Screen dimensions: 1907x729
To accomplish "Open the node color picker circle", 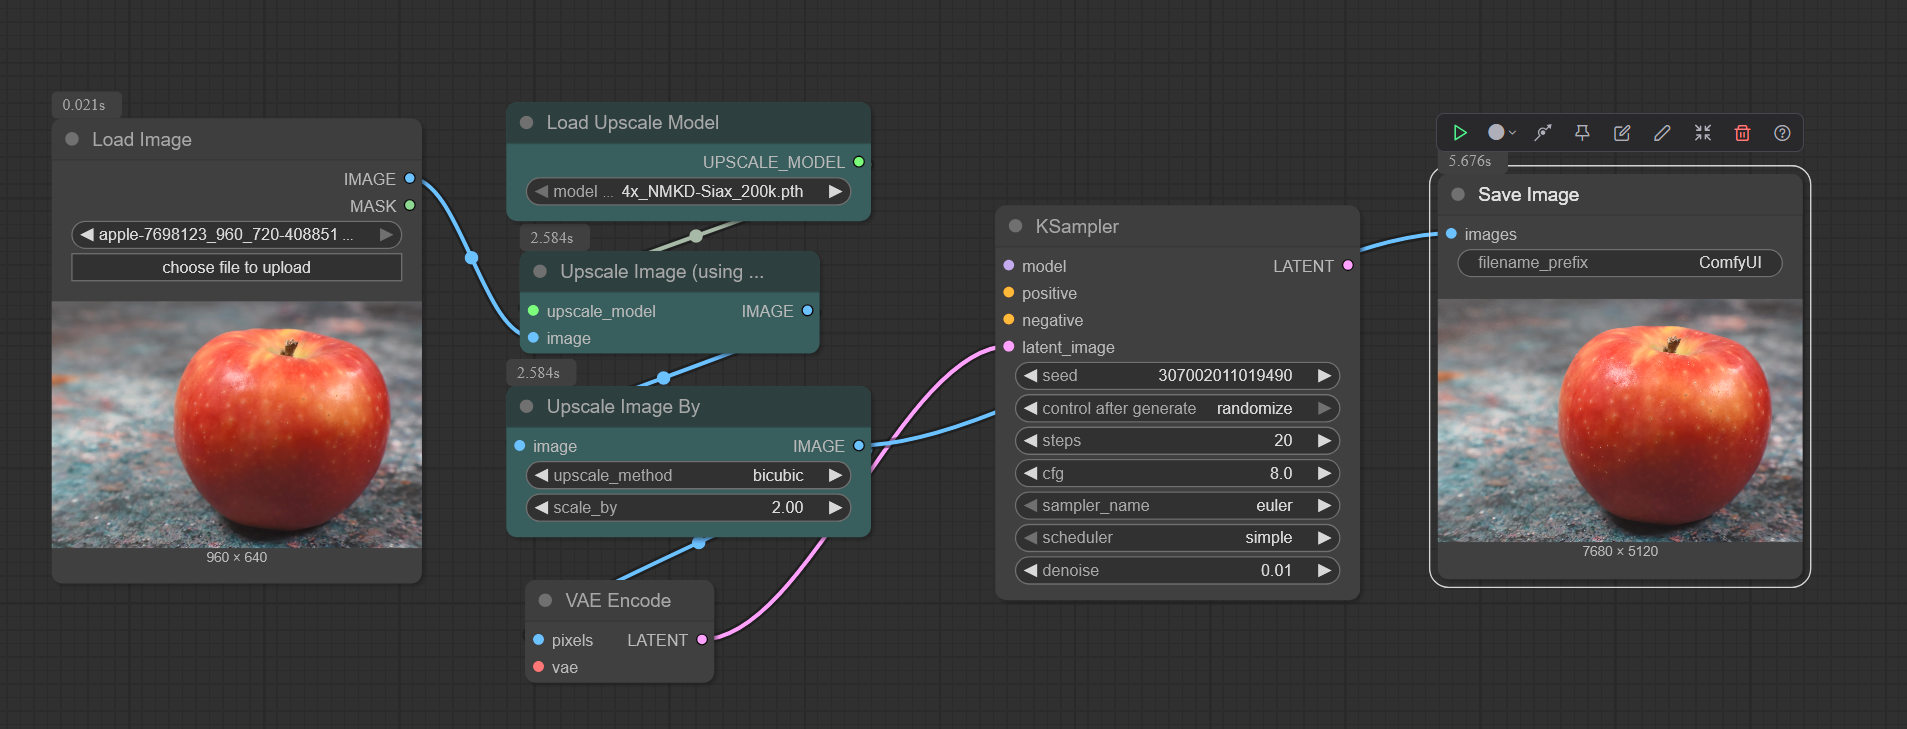I will (1501, 133).
